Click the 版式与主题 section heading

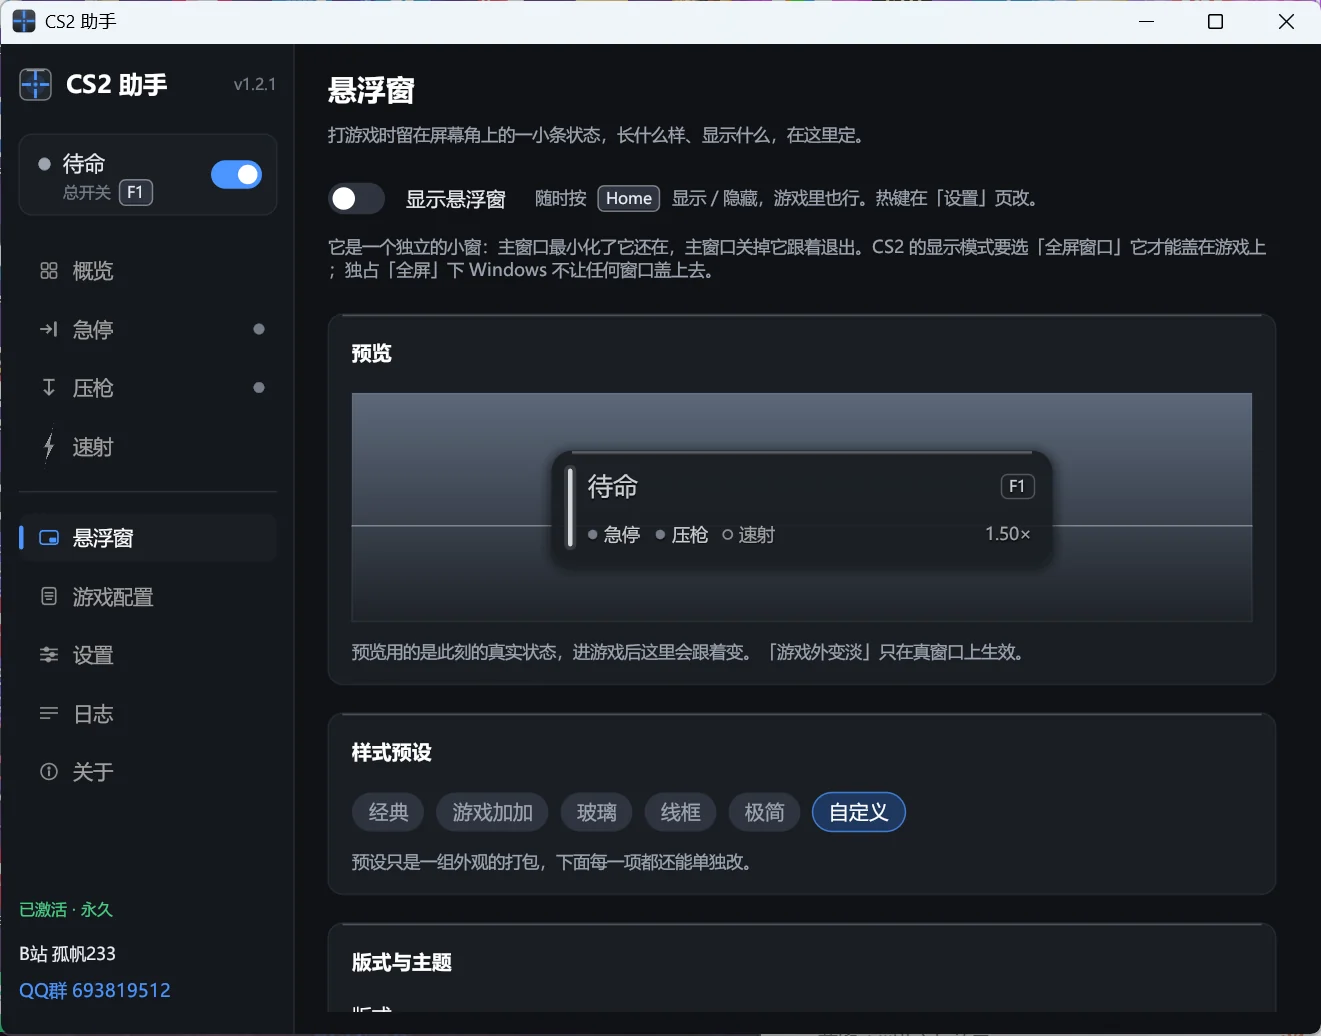pos(402,962)
